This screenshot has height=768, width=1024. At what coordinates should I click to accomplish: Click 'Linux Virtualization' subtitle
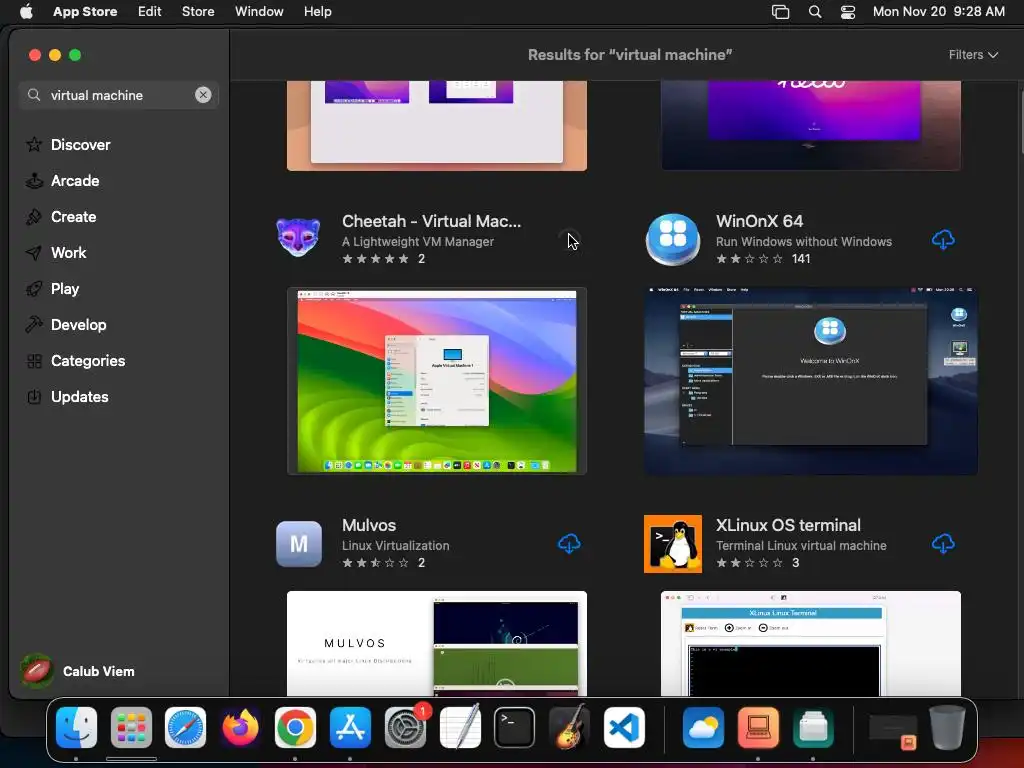(395, 545)
